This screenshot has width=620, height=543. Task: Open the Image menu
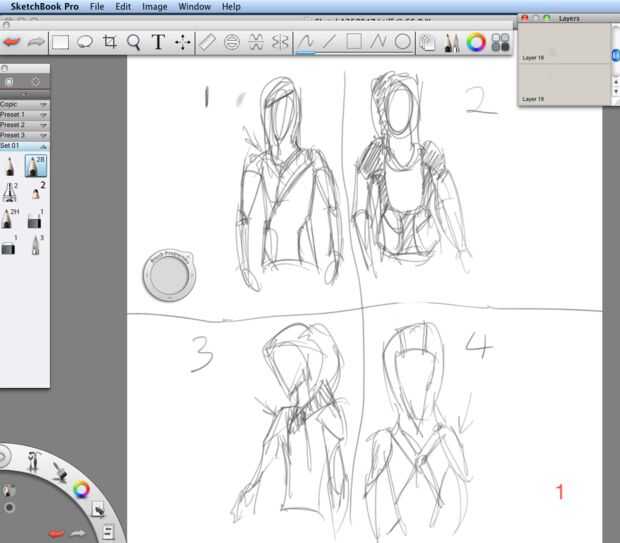(x=155, y=7)
